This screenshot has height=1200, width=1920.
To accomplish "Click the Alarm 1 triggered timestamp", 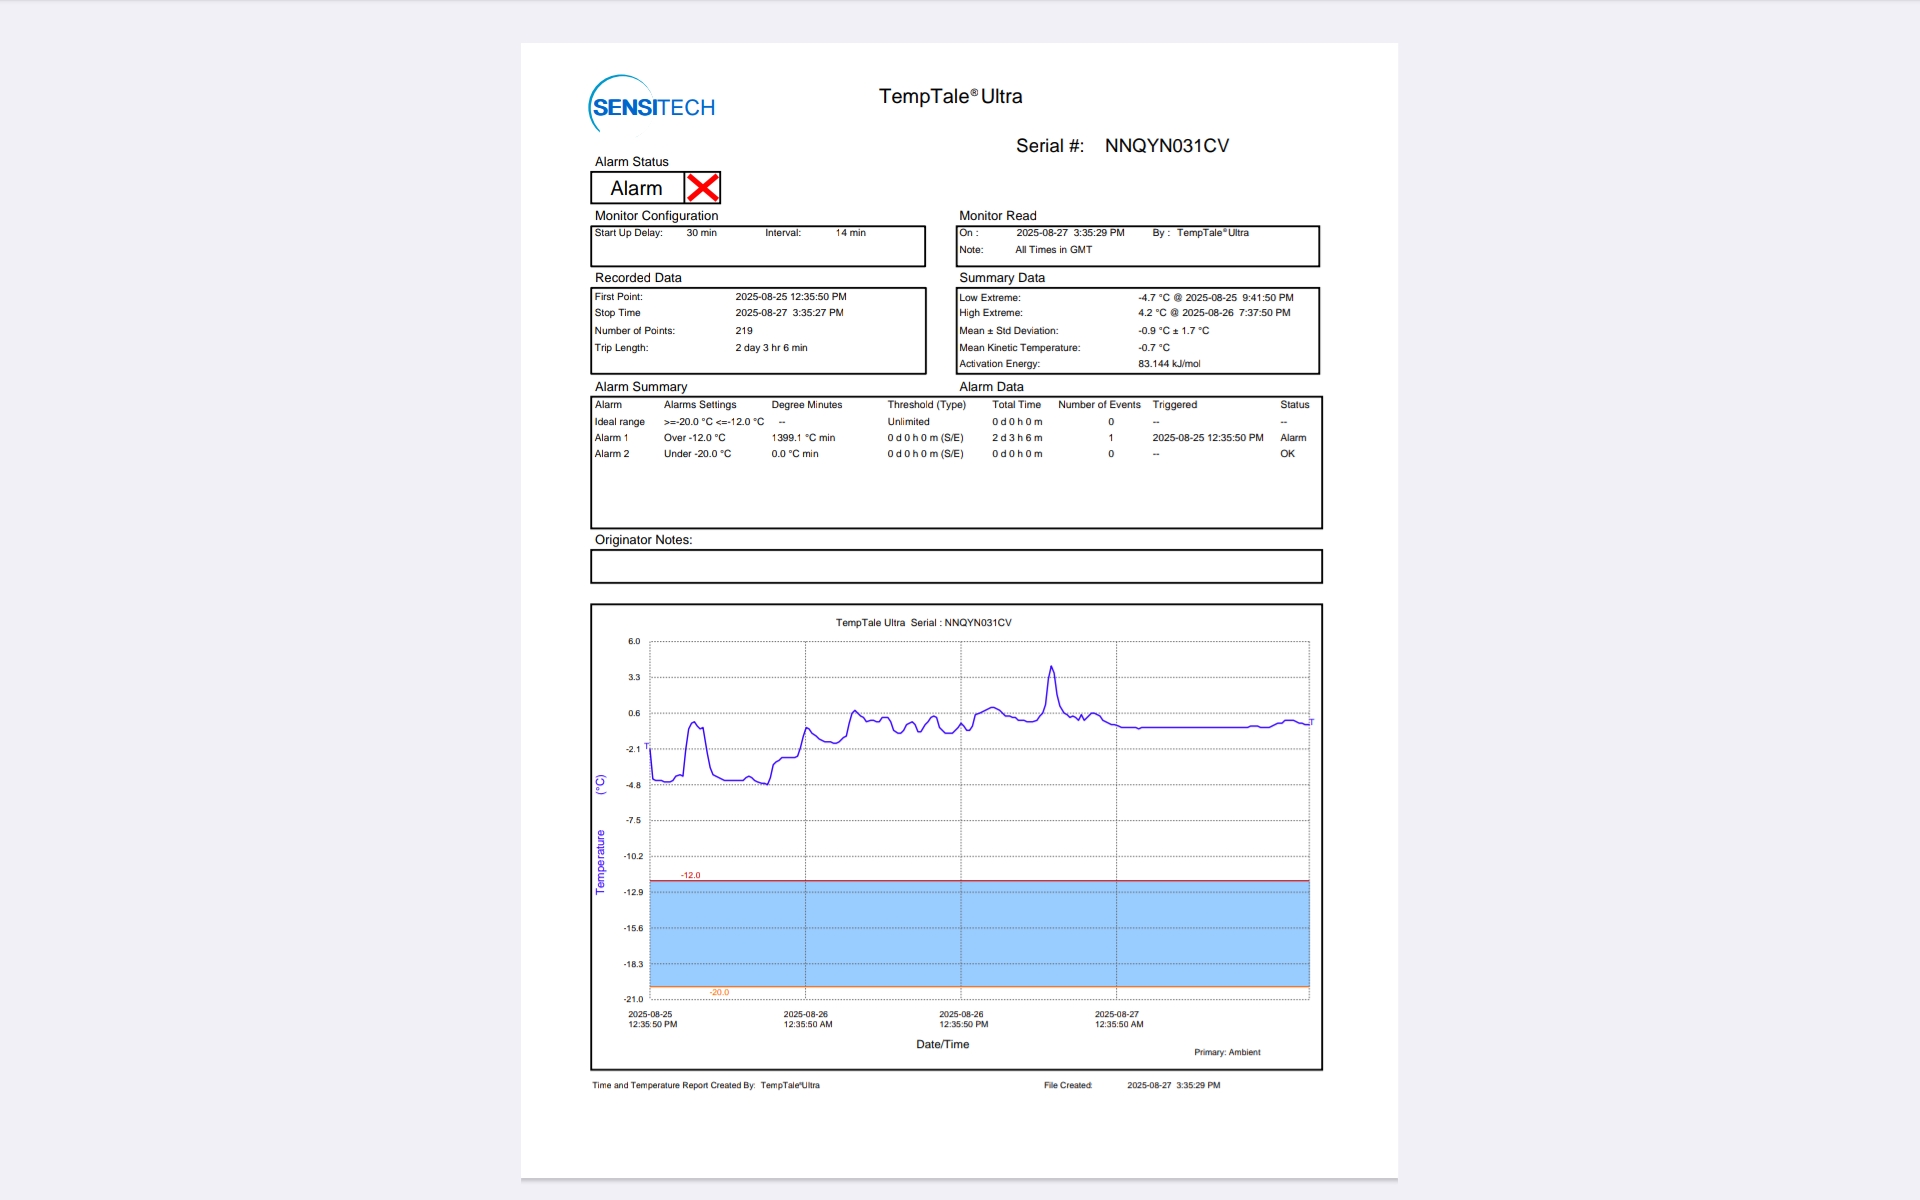I will pos(1207,438).
